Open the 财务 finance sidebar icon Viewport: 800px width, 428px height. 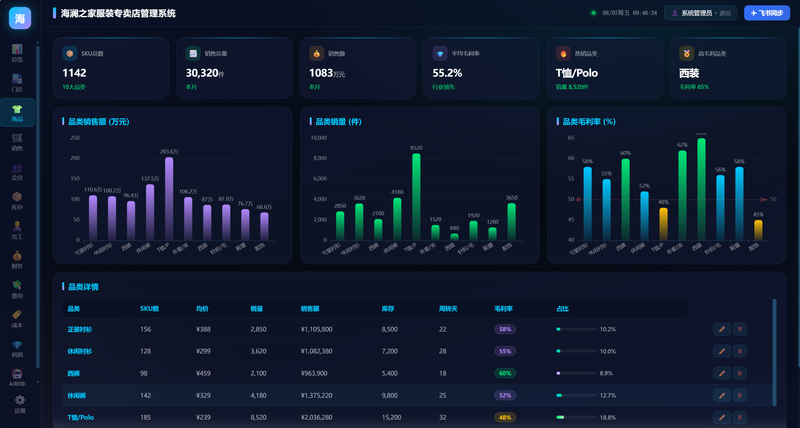17,260
